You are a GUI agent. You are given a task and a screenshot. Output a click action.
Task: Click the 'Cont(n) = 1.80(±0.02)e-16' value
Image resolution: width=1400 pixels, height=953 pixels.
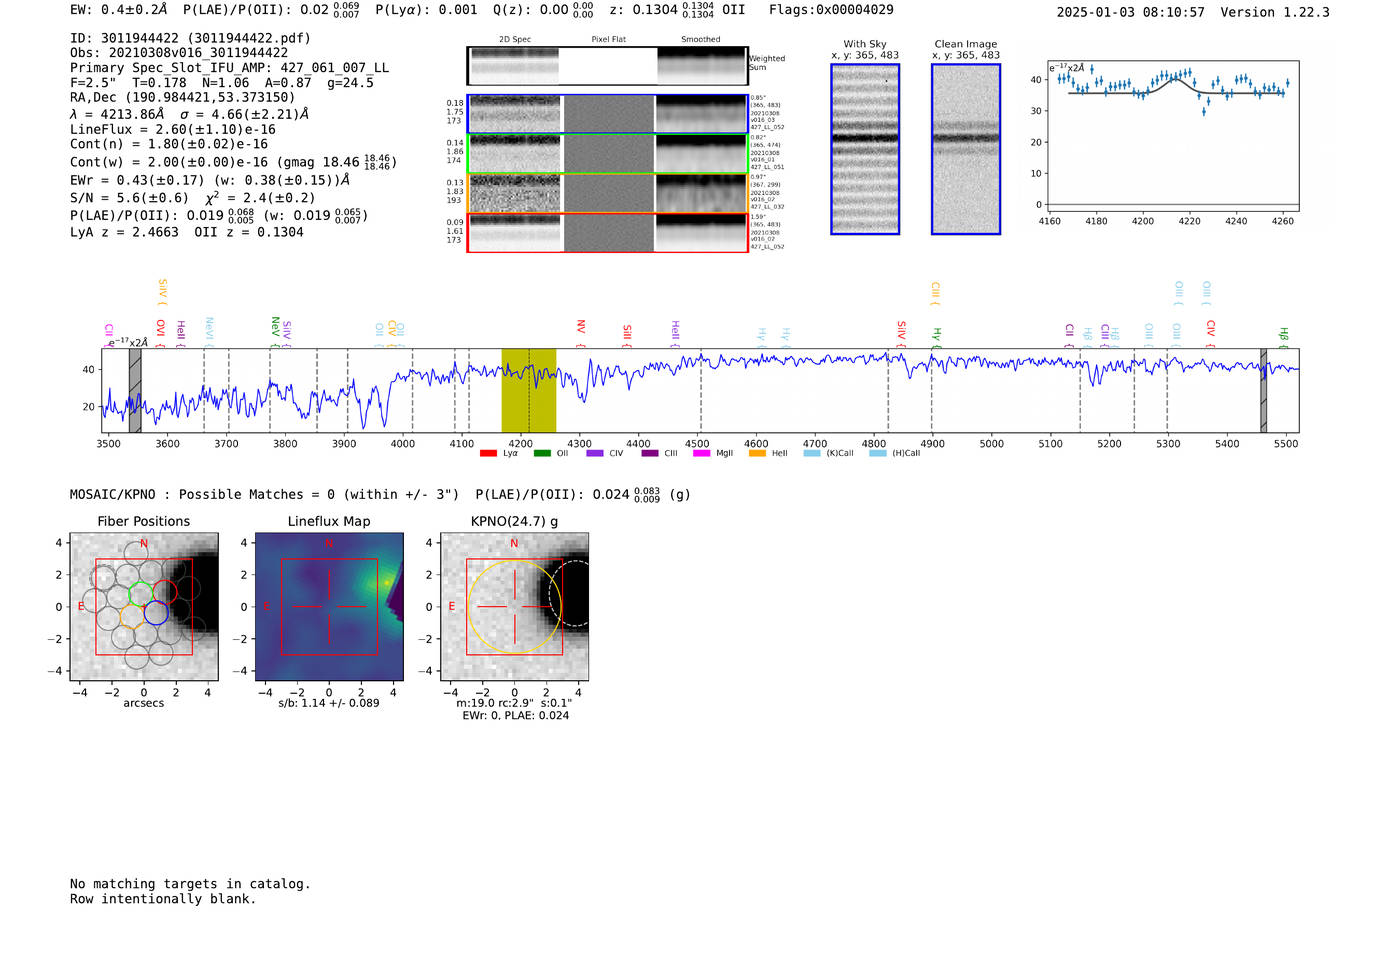[169, 144]
